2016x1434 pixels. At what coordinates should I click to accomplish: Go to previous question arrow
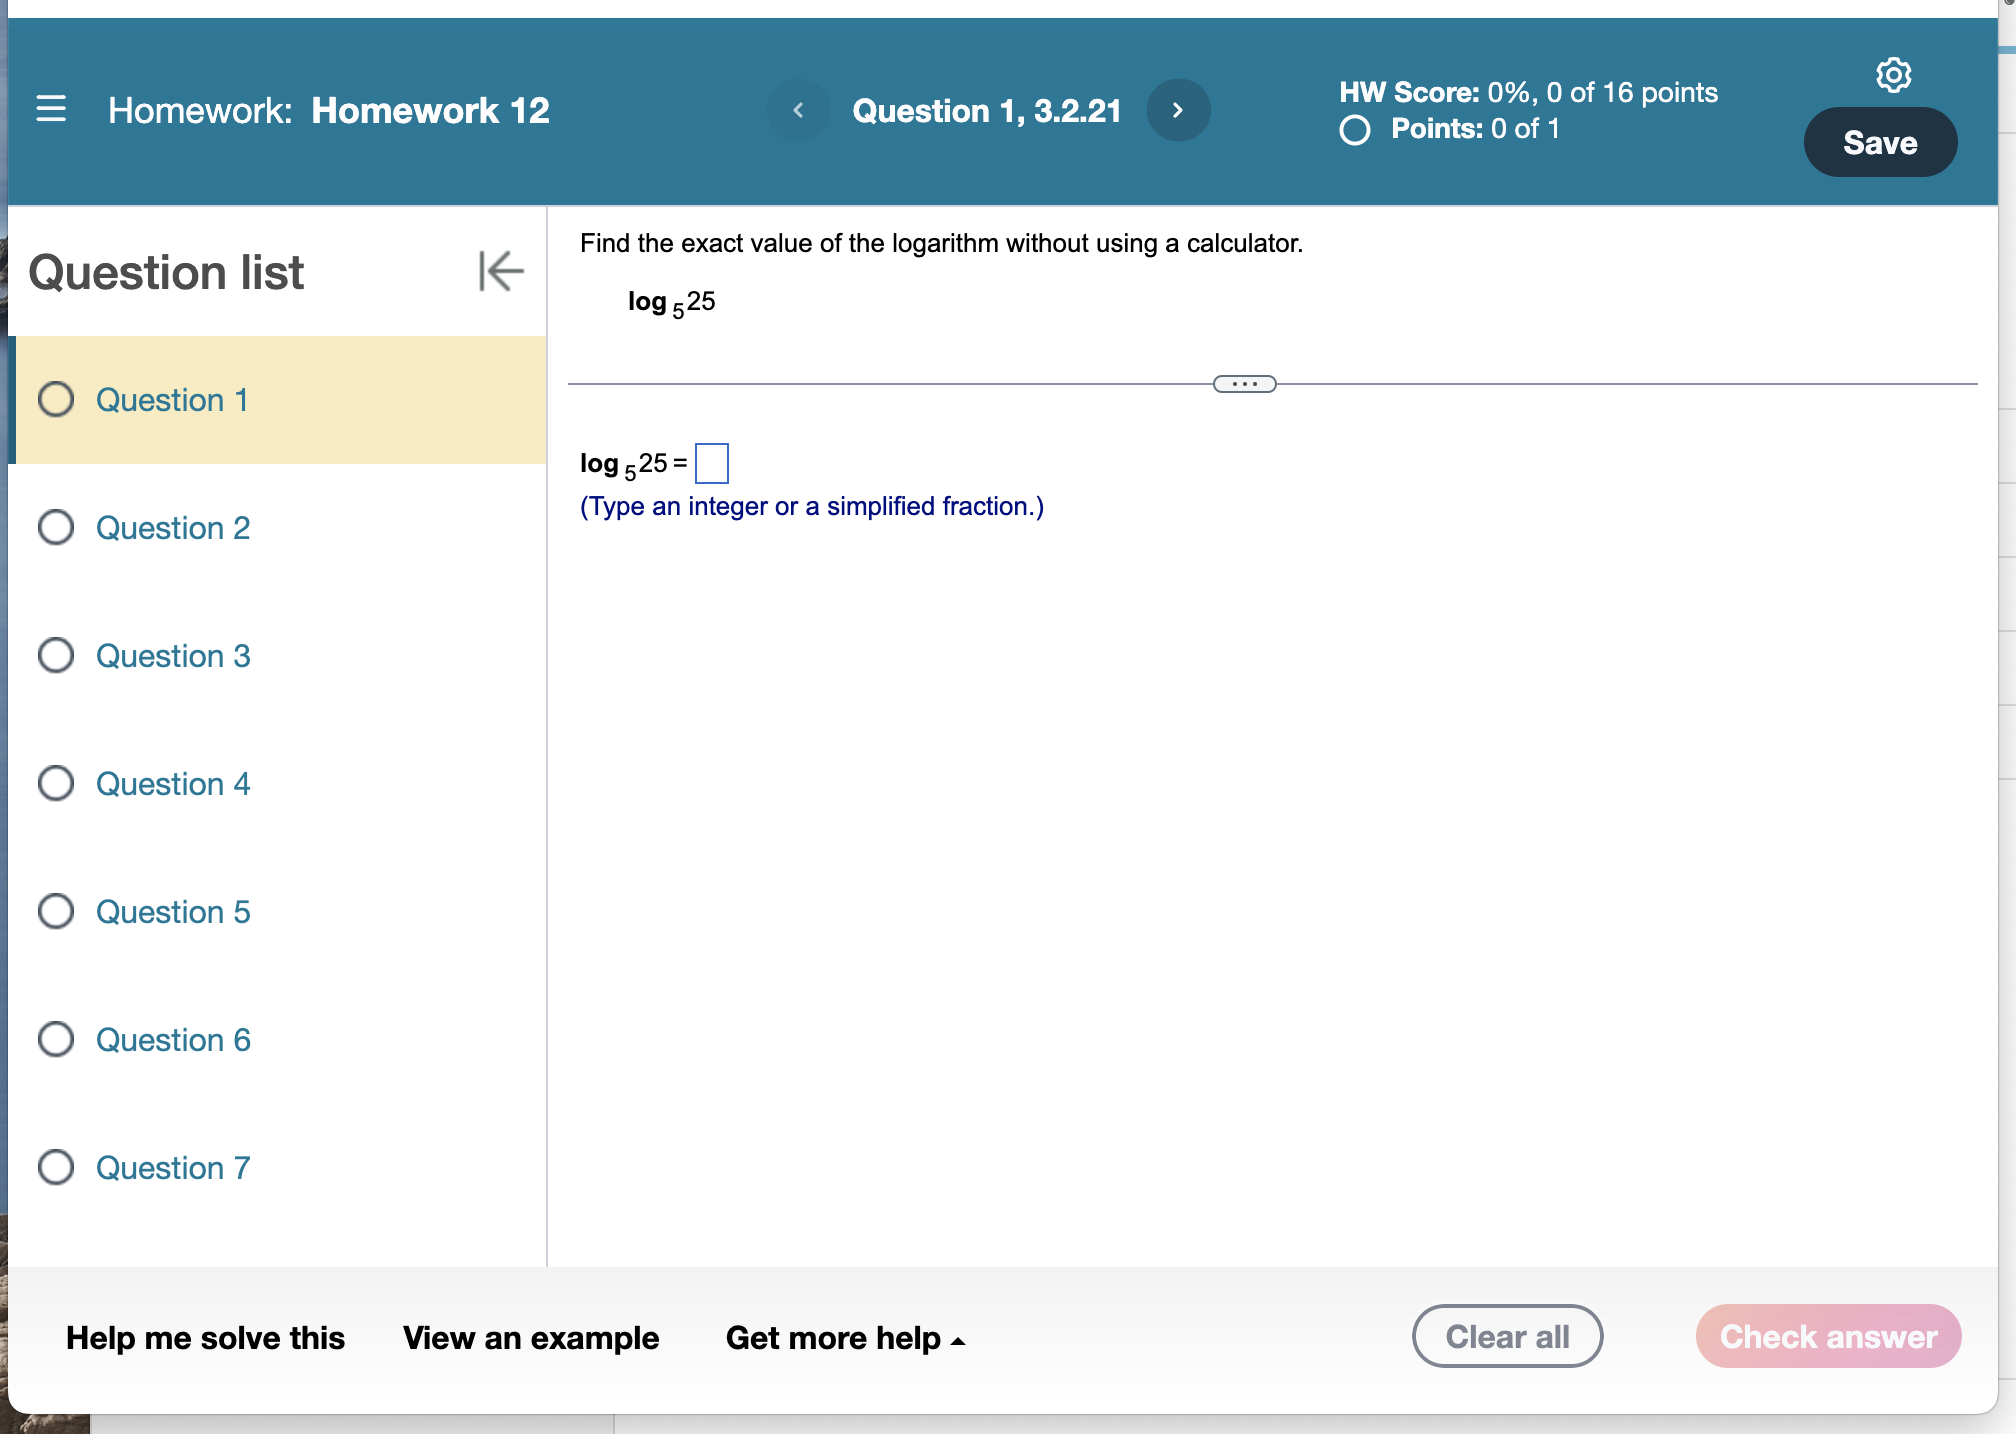coord(798,110)
